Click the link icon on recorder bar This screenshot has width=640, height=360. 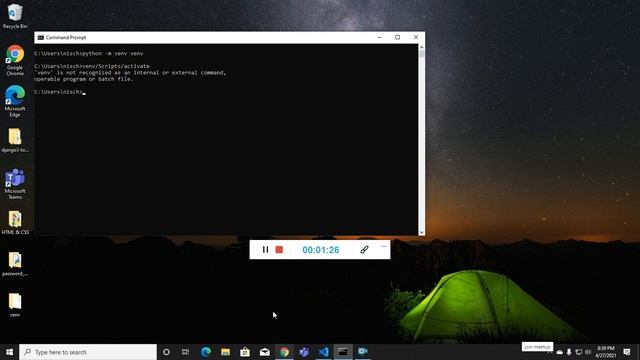[364, 249]
